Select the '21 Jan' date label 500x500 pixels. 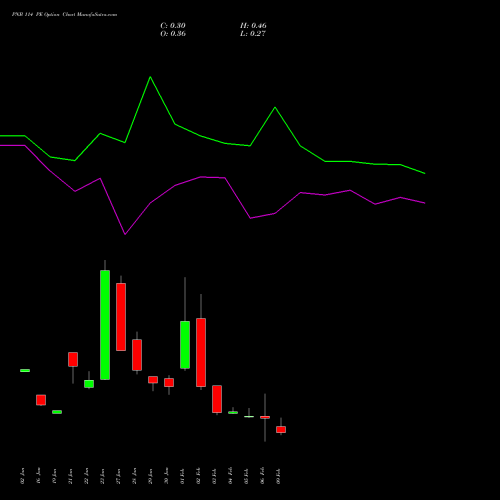coord(70,476)
